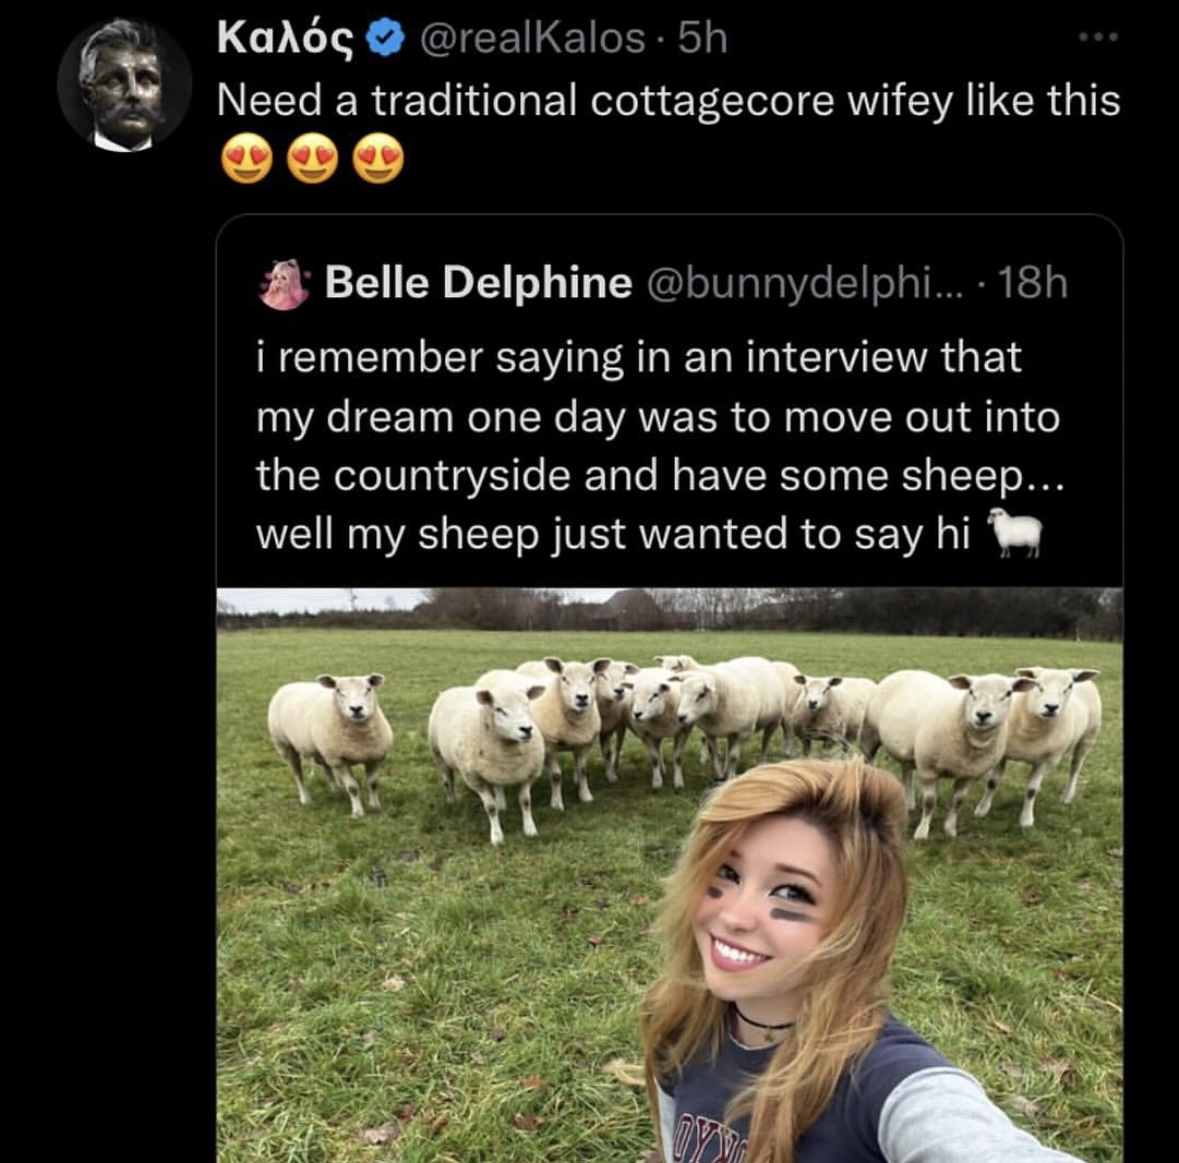This screenshot has height=1163, width=1179.
Task: Click the 18h timestamp on quoted tweet
Action: point(1033,283)
